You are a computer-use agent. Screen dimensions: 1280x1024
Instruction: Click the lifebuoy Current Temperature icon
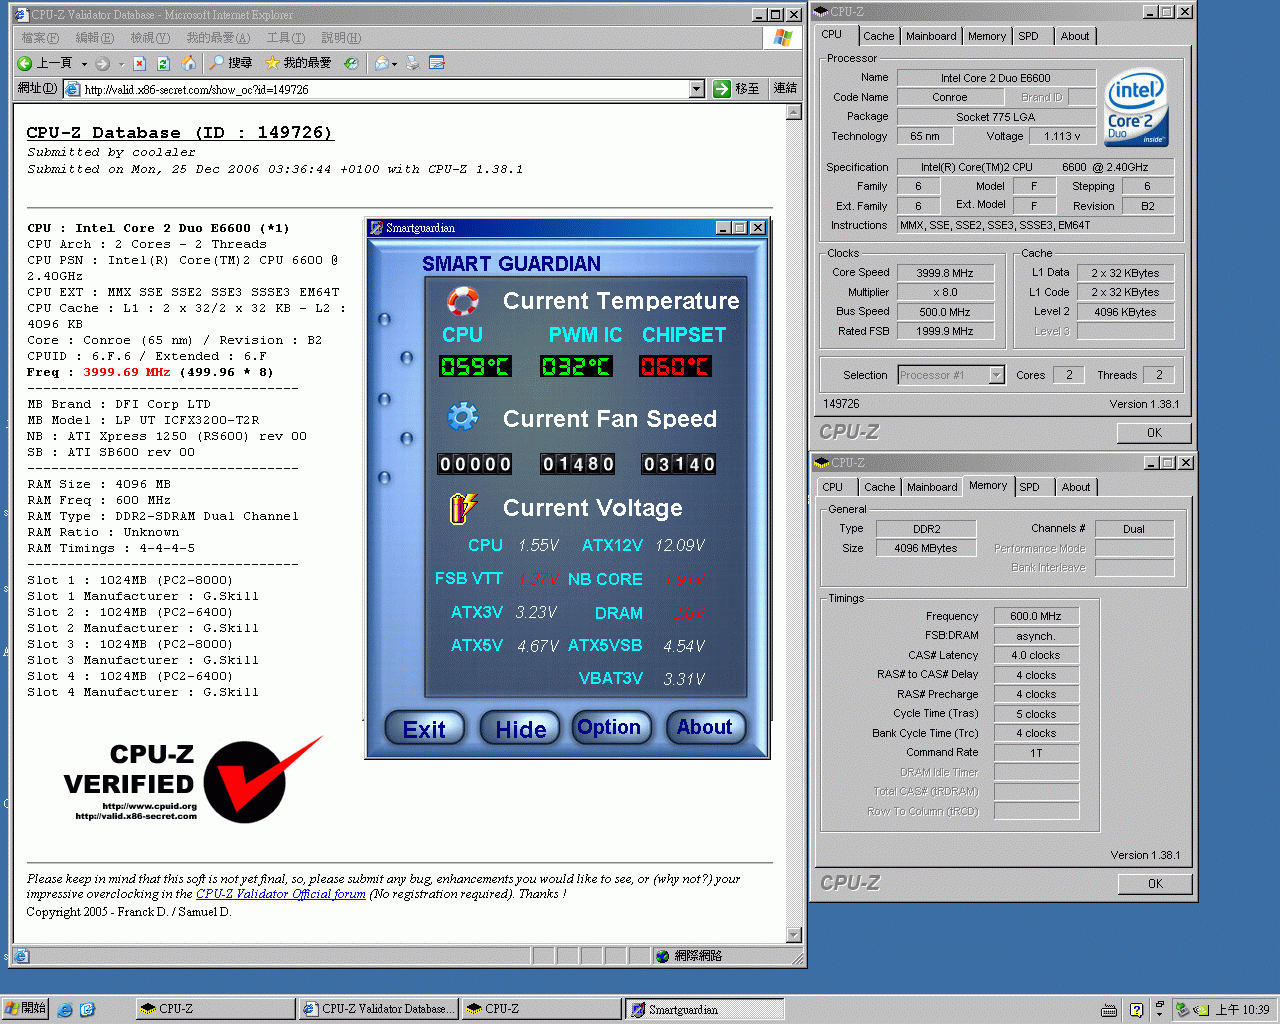coord(463,300)
